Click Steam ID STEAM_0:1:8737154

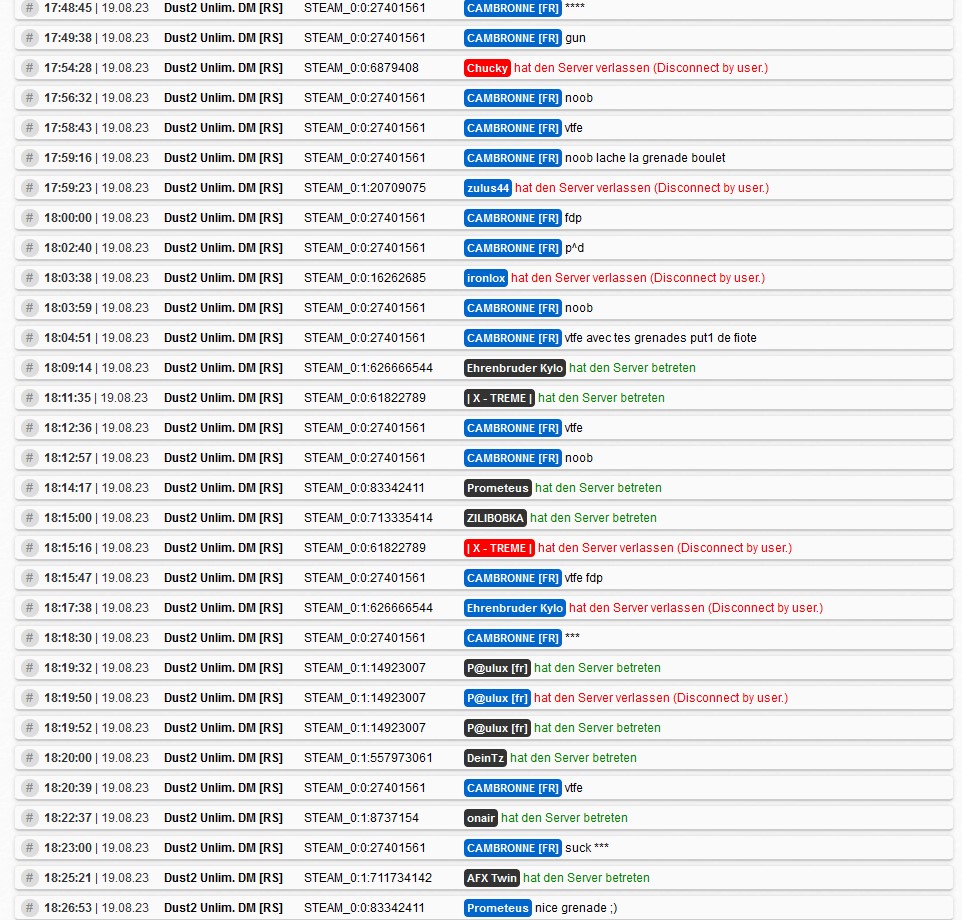point(361,819)
